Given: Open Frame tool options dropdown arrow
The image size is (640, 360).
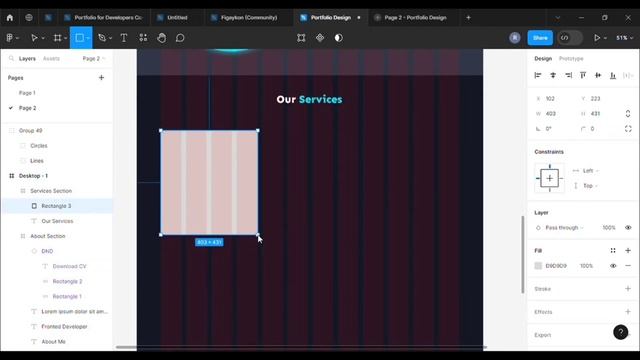Looking at the screenshot, I should click(x=65, y=38).
